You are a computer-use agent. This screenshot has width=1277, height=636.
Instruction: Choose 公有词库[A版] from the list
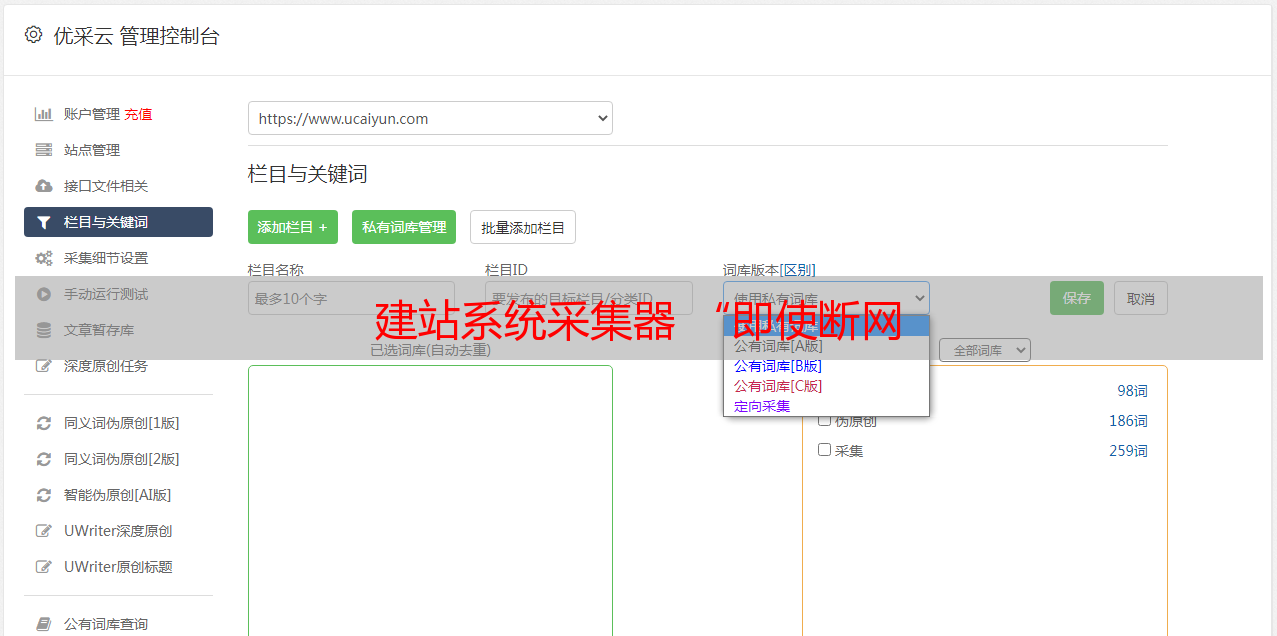click(x=826, y=346)
